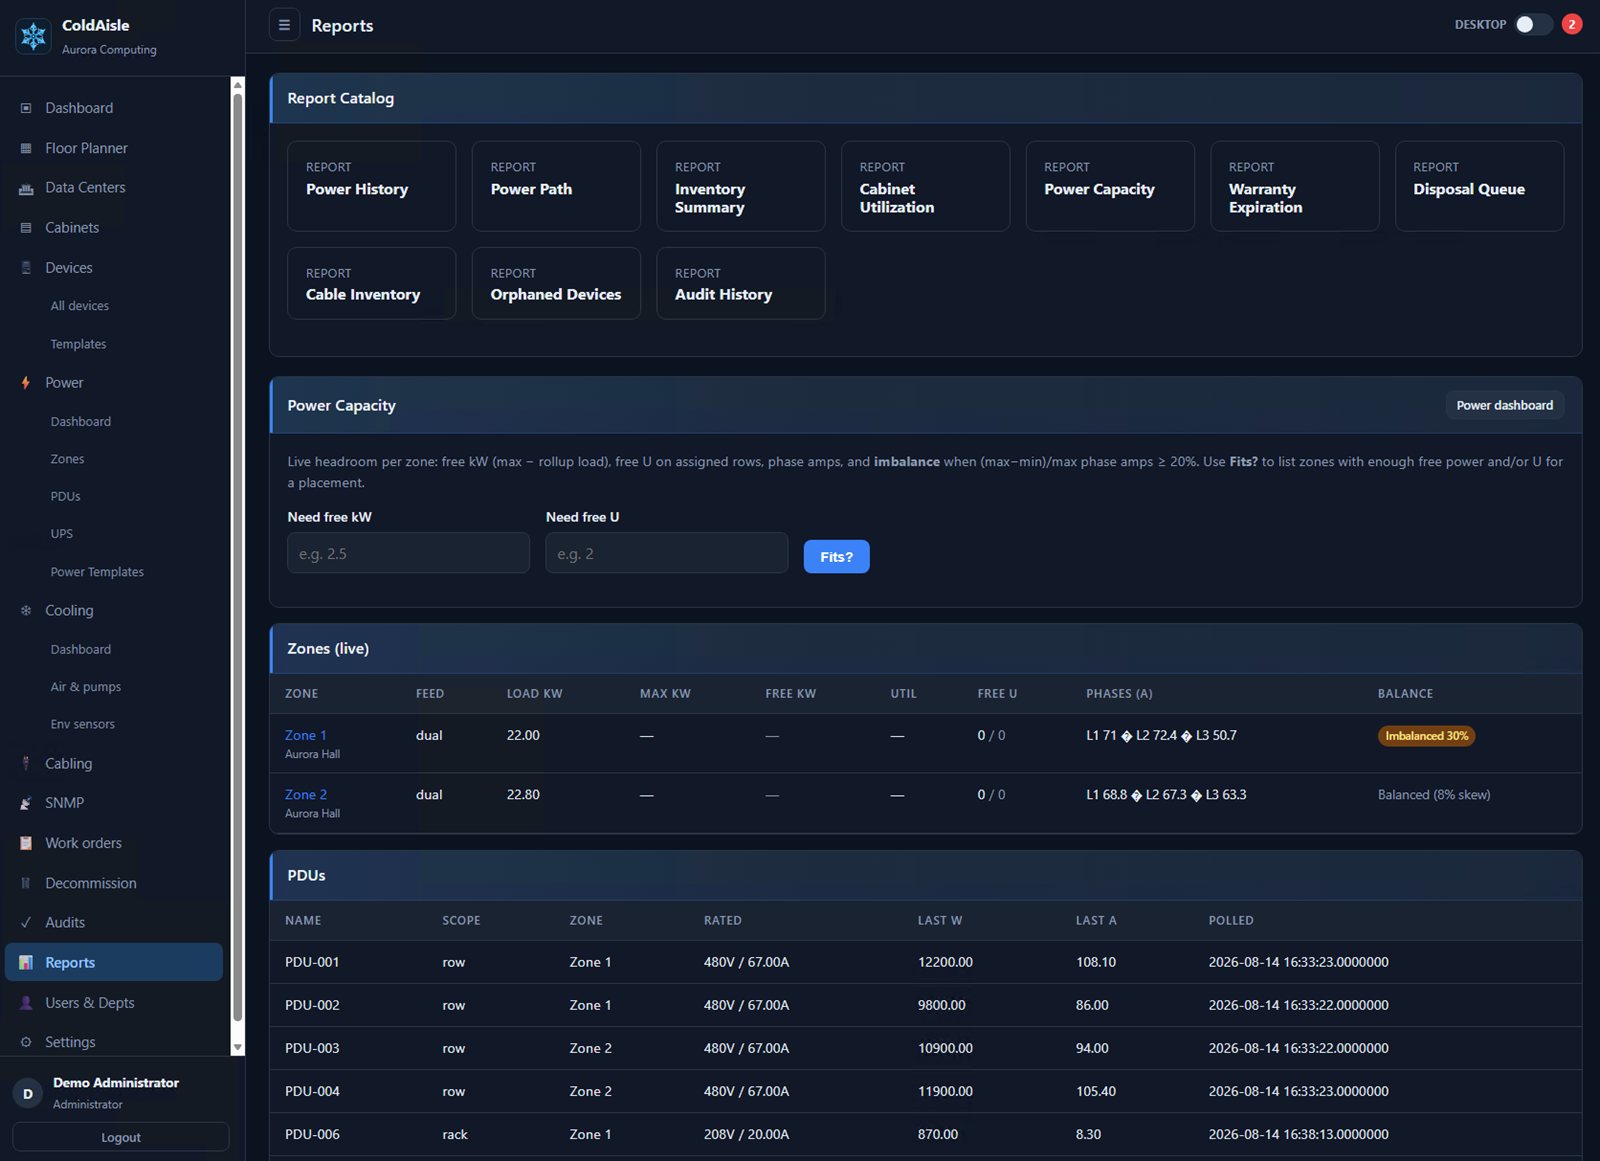Open the Audit History report card
Image resolution: width=1600 pixels, height=1161 pixels.
(741, 283)
